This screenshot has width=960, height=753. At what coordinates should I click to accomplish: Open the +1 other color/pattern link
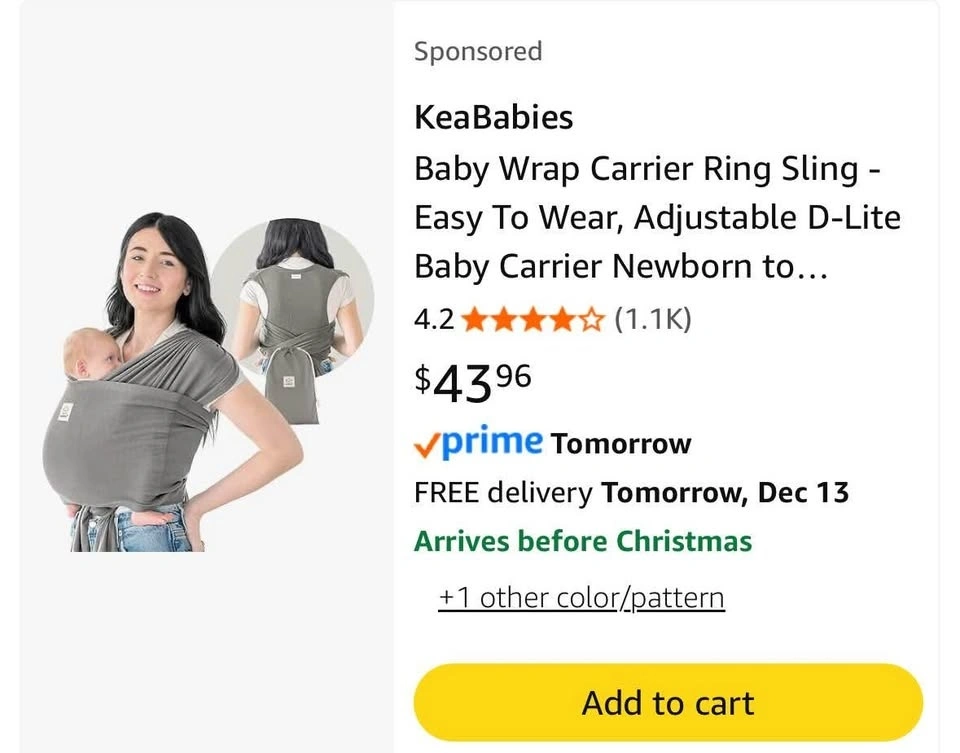coord(581,598)
